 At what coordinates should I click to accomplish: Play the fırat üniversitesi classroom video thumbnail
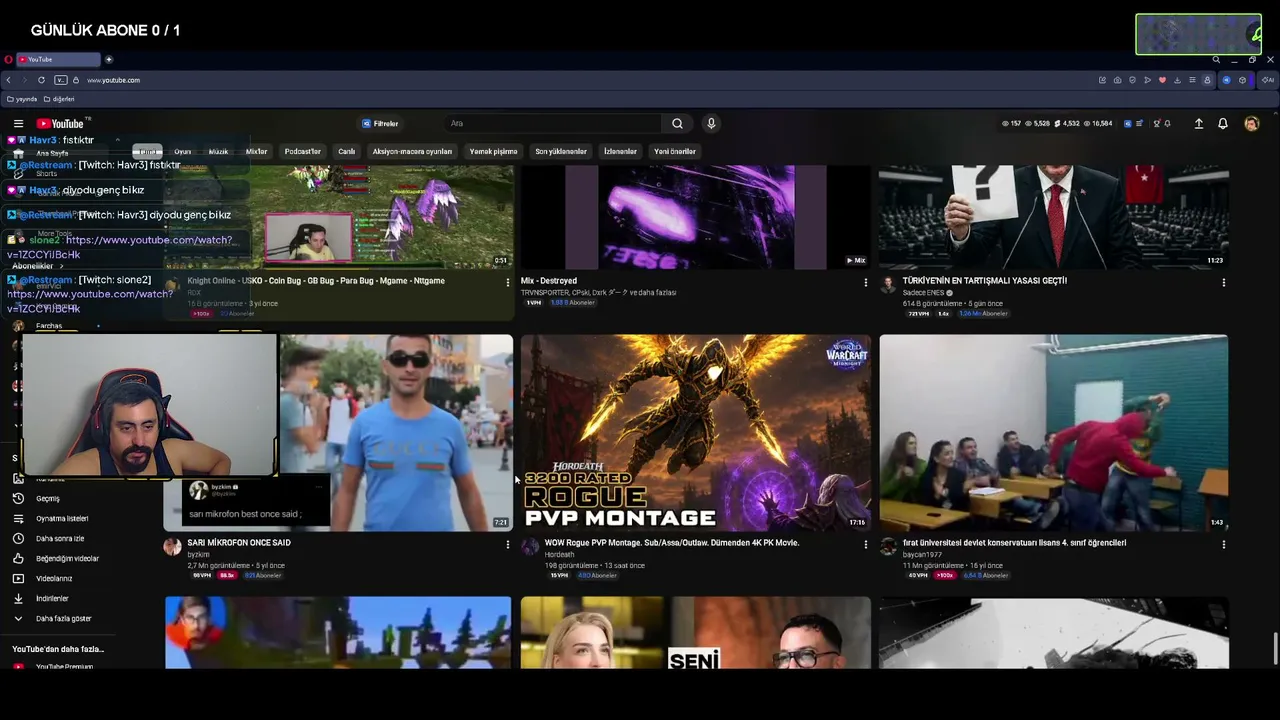click(x=1053, y=433)
